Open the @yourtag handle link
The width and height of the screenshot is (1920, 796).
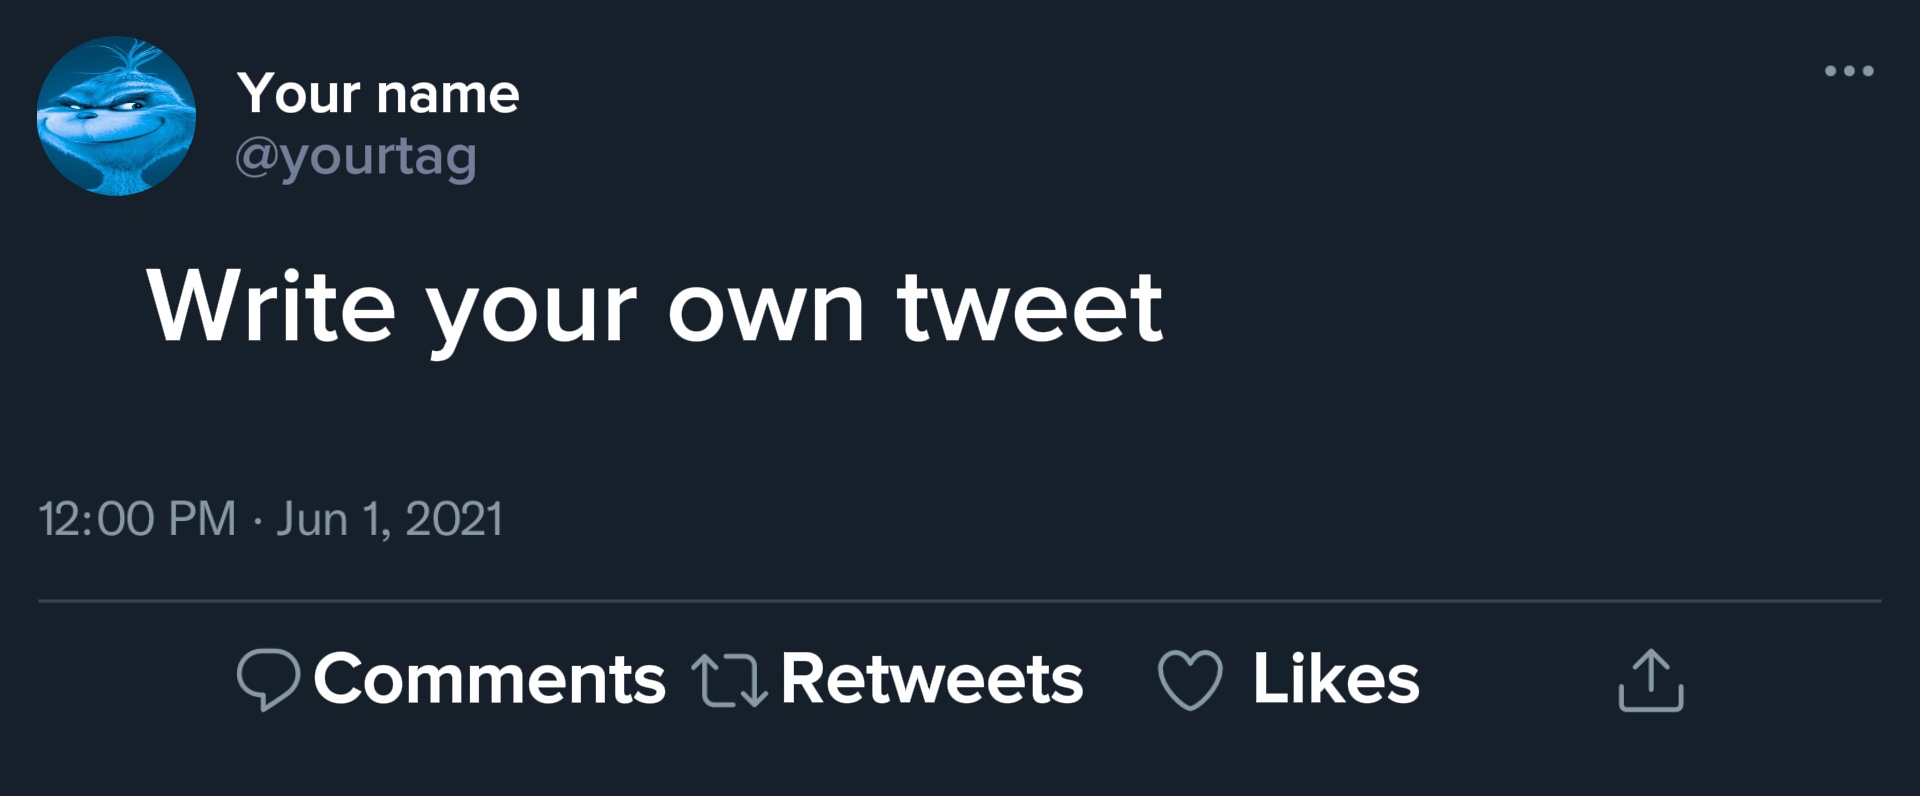tap(356, 156)
